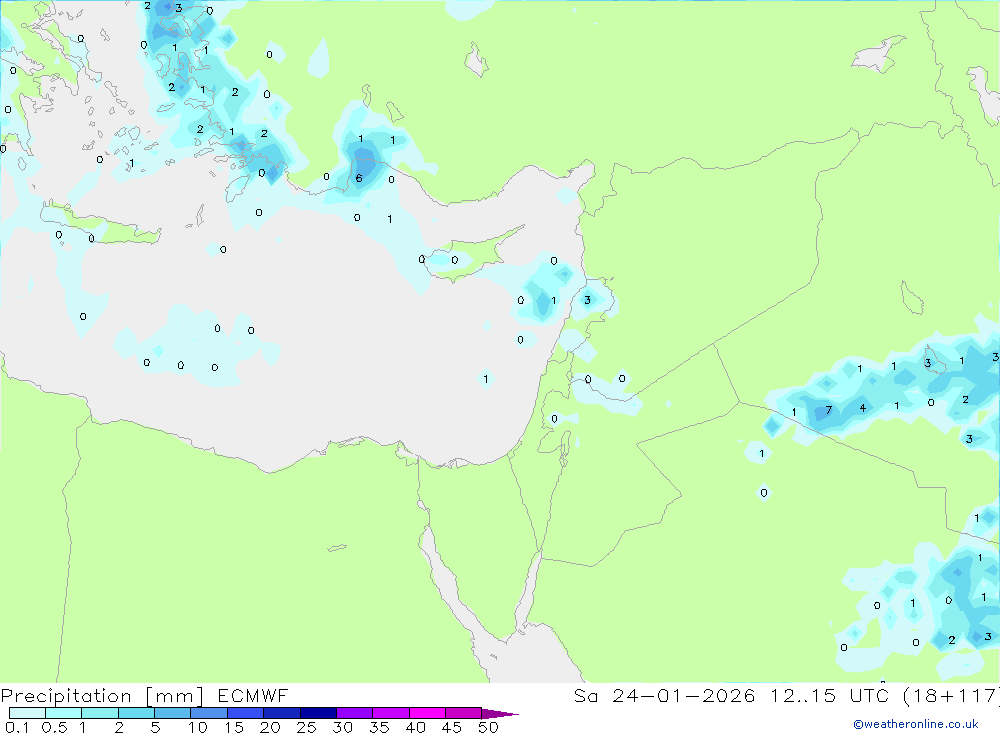Click the '50' legend scale label
This screenshot has height=733, width=1000.
click(x=488, y=727)
